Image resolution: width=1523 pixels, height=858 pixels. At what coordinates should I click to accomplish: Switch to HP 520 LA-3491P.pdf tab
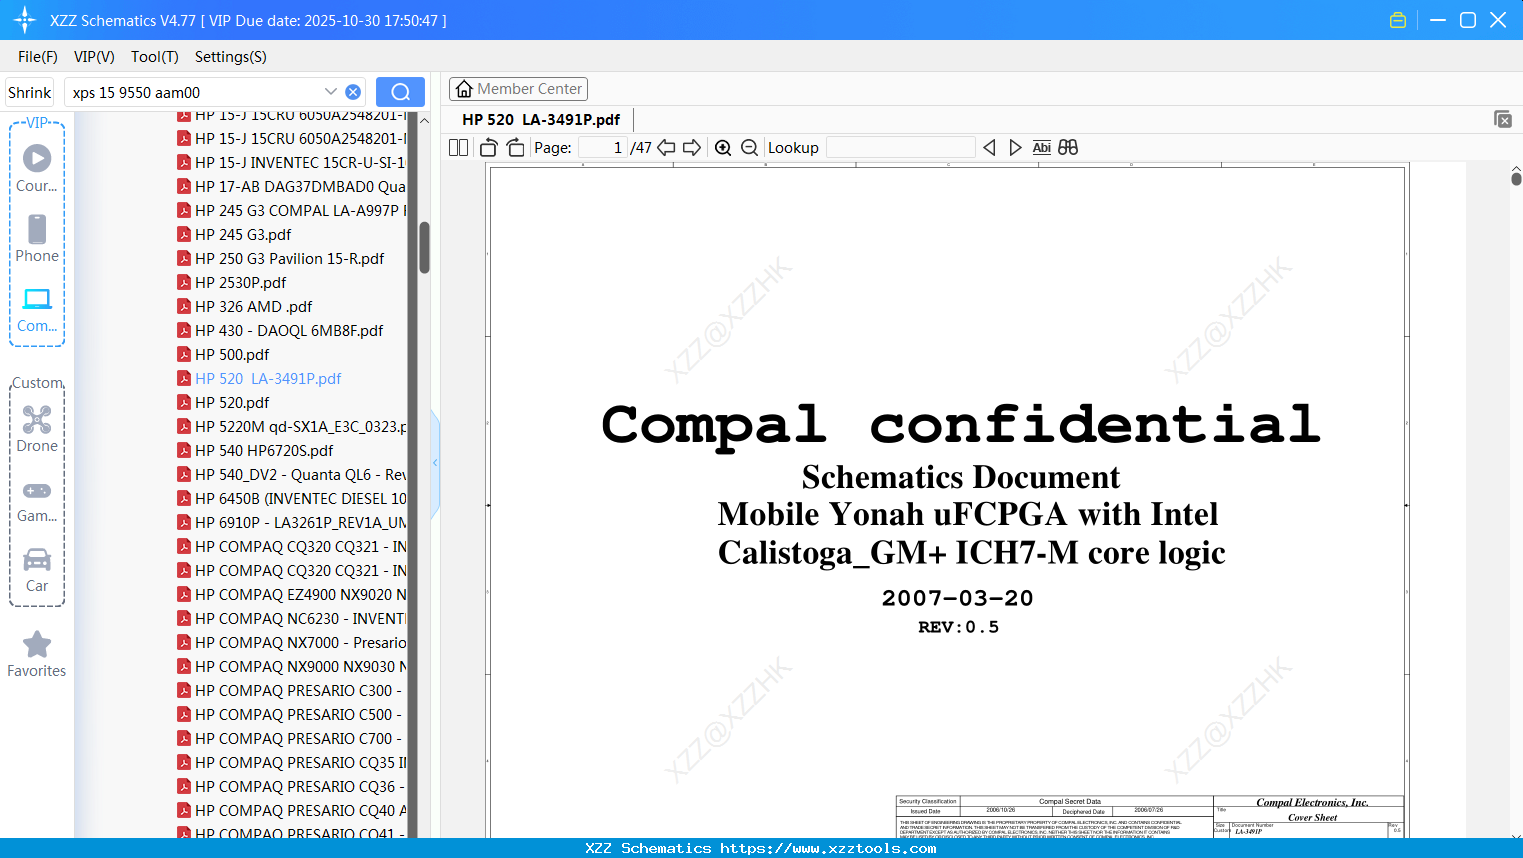click(x=541, y=119)
